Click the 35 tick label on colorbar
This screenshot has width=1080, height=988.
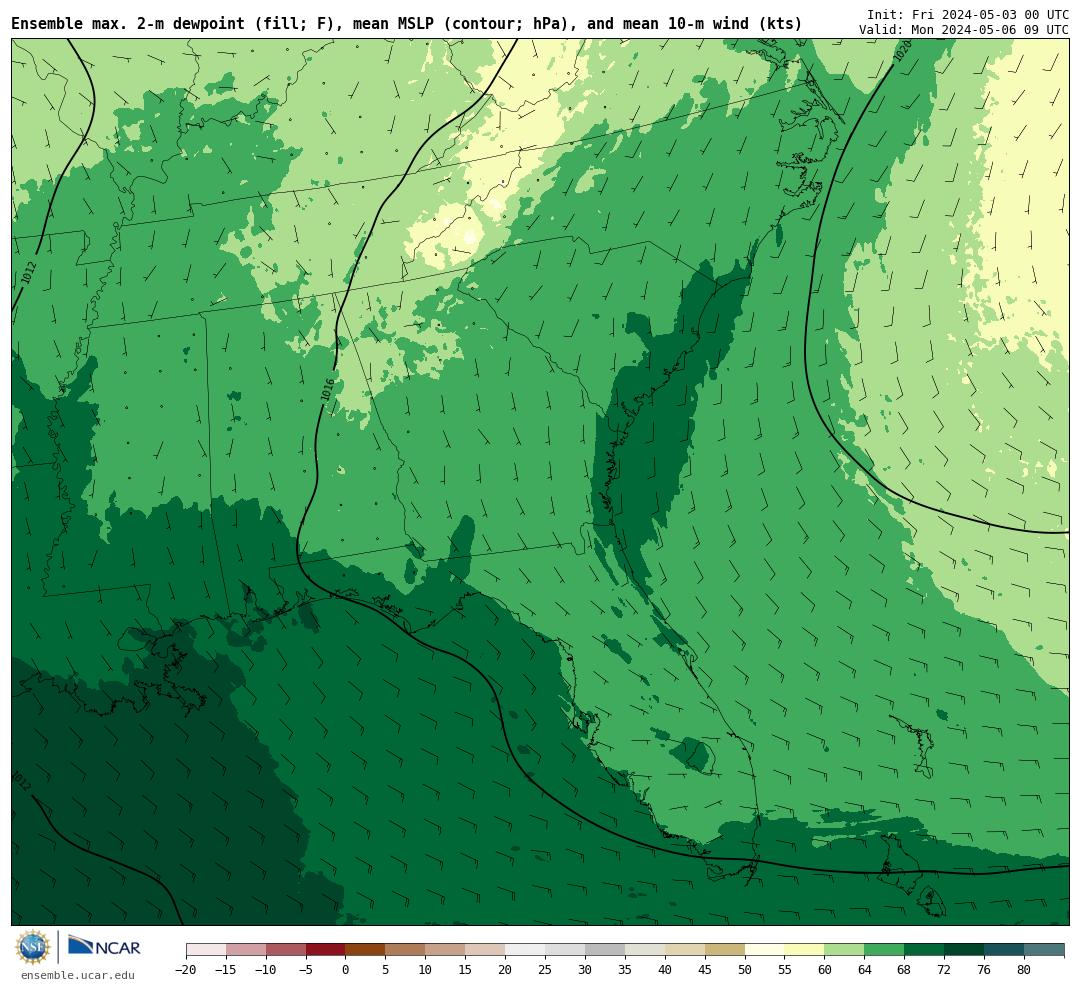click(x=625, y=970)
